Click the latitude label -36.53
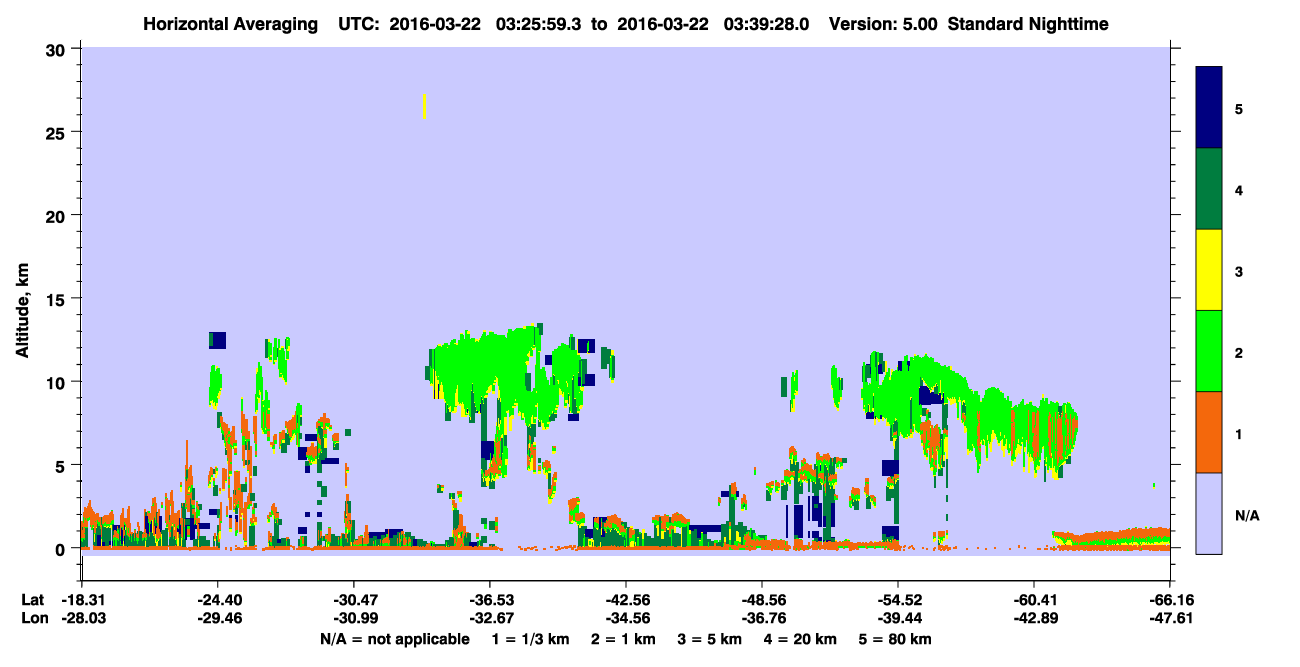Screen dimensions: 1300x667 click(x=489, y=600)
